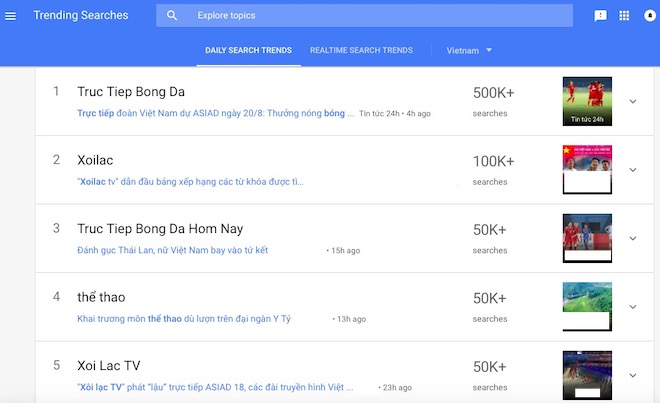Viewport: 660px width, 403px height.
Task: Open the Xoilac tv ranking article link
Action: coord(190,182)
